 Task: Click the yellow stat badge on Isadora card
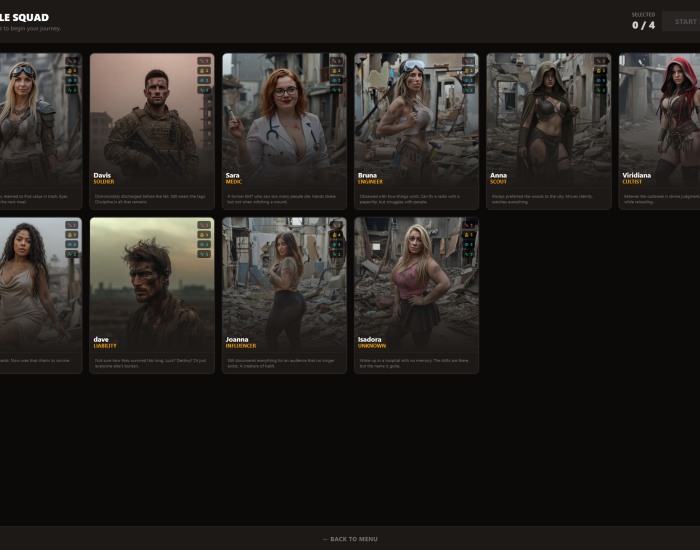(x=468, y=235)
